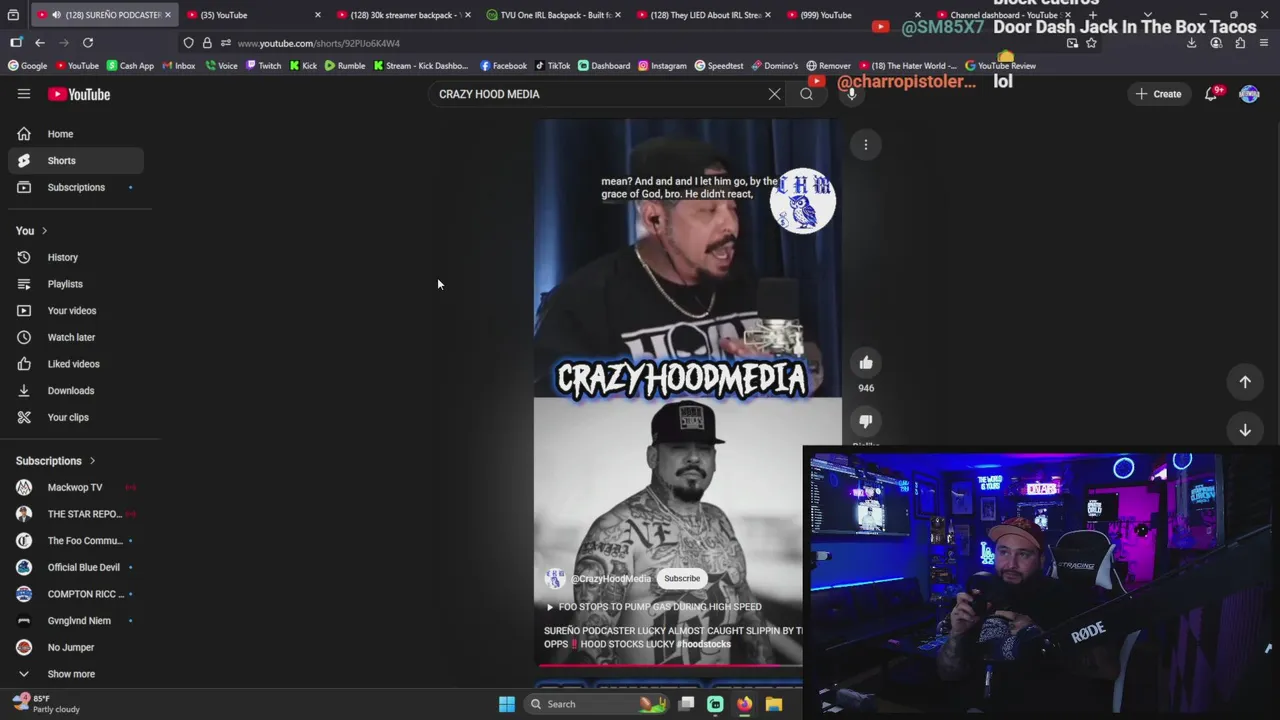Open the TikTok bookmark

click(x=553, y=66)
